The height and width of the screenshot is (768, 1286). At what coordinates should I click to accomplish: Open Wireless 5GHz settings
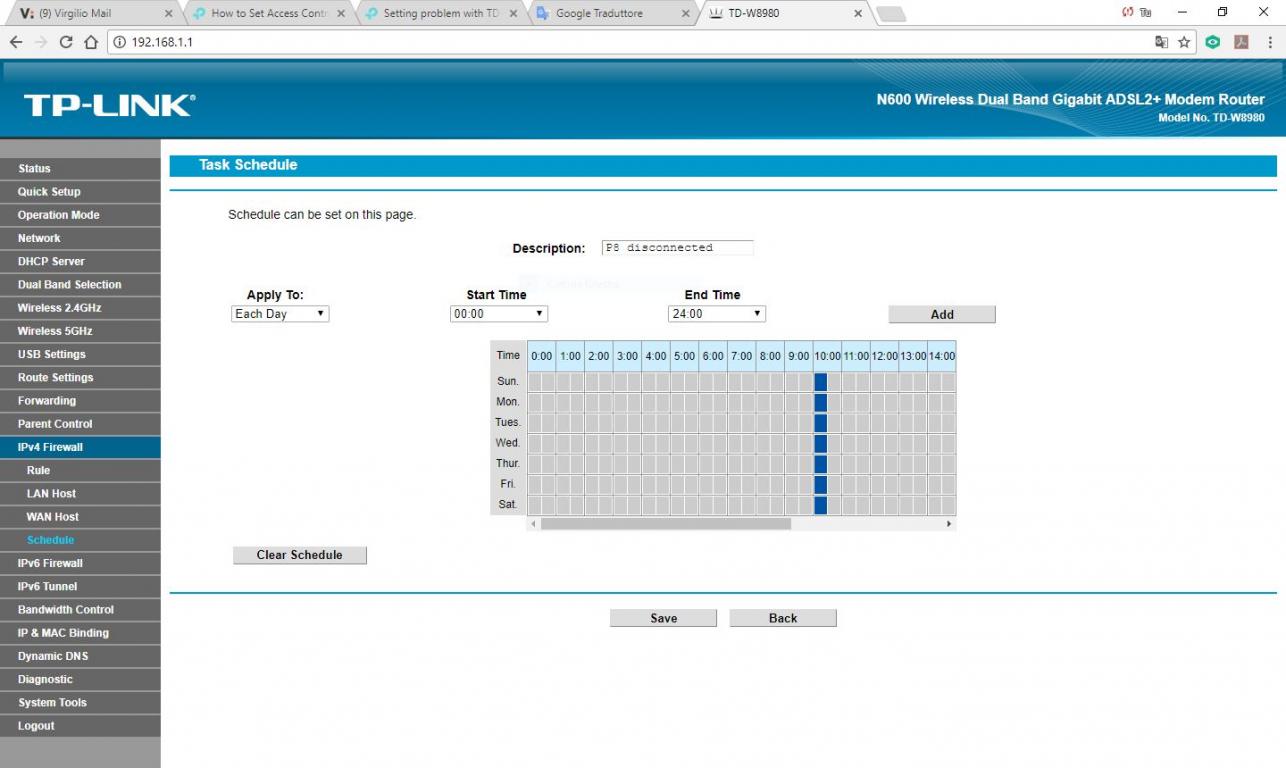coord(80,330)
